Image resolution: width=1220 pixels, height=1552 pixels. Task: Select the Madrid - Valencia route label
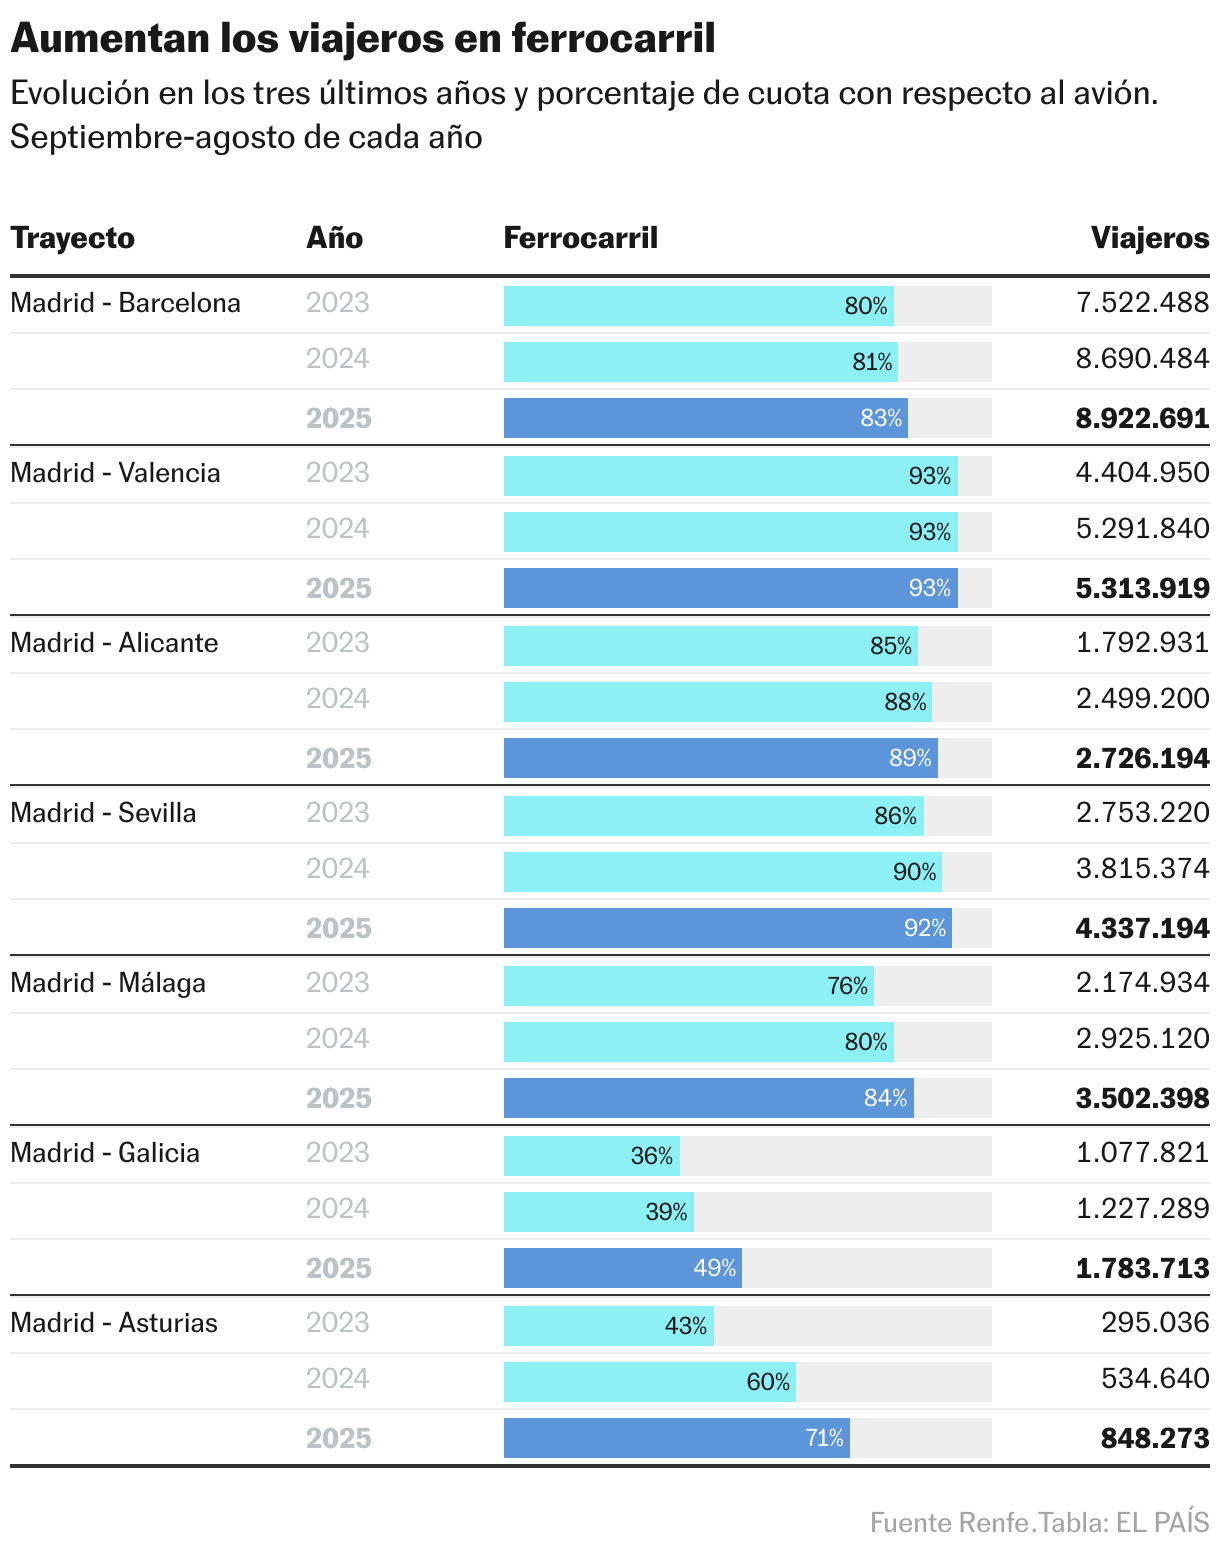click(115, 473)
